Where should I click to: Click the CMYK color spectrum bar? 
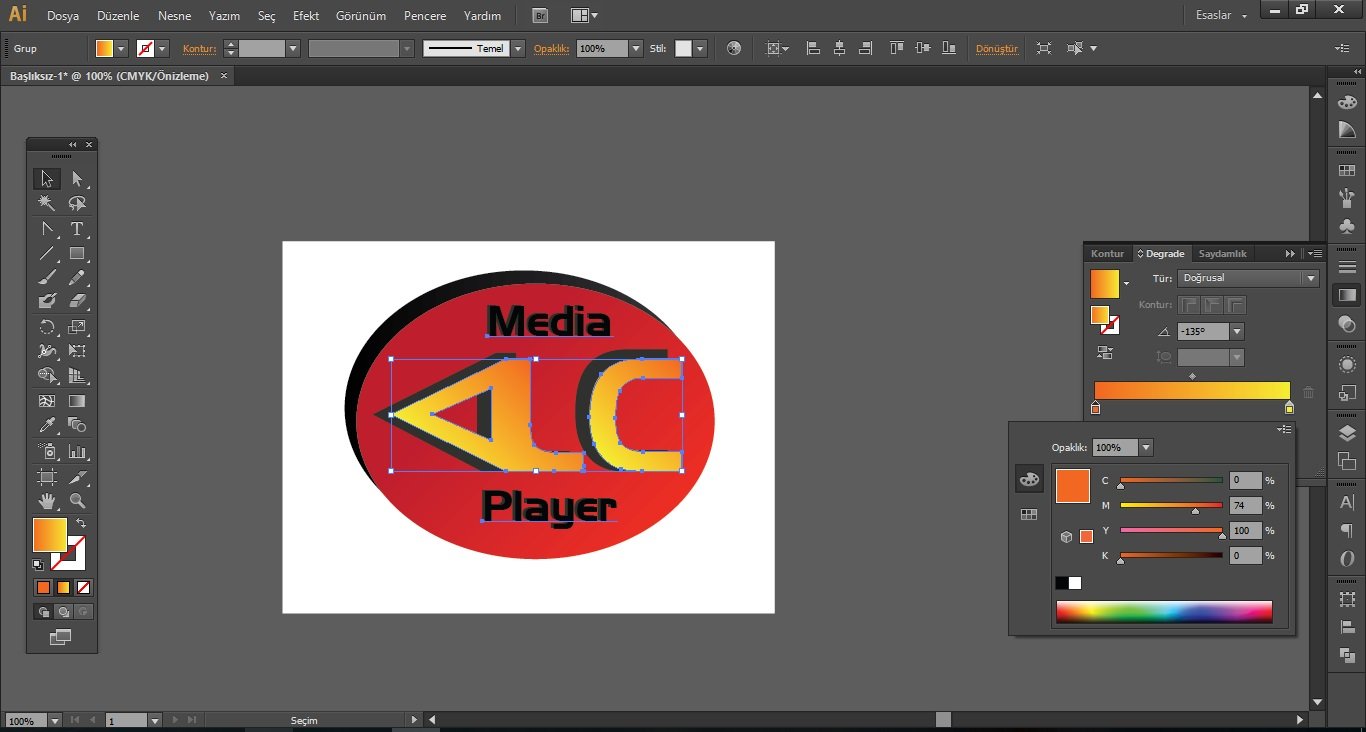coord(1164,612)
